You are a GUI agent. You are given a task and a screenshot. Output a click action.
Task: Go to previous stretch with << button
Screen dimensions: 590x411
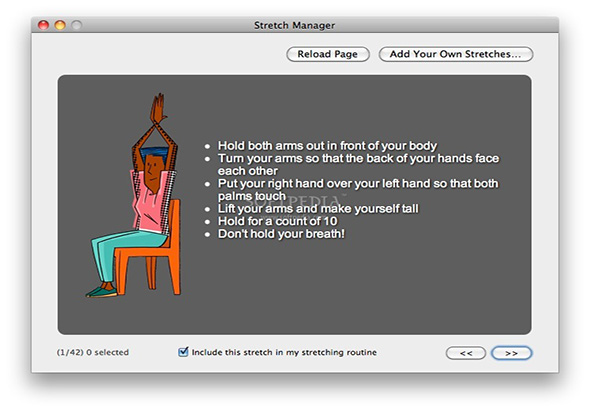point(466,353)
